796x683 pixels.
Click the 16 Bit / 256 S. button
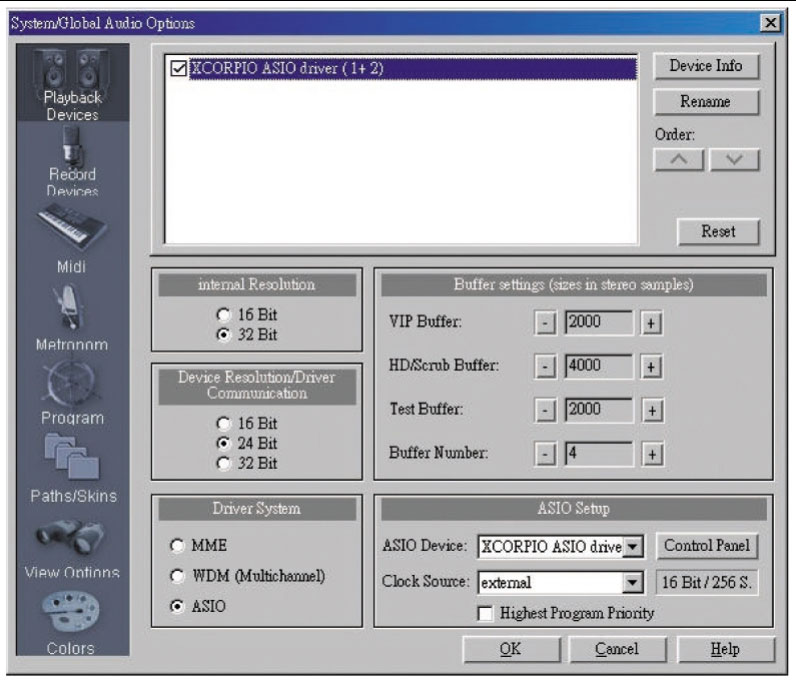pyautogui.click(x=707, y=582)
